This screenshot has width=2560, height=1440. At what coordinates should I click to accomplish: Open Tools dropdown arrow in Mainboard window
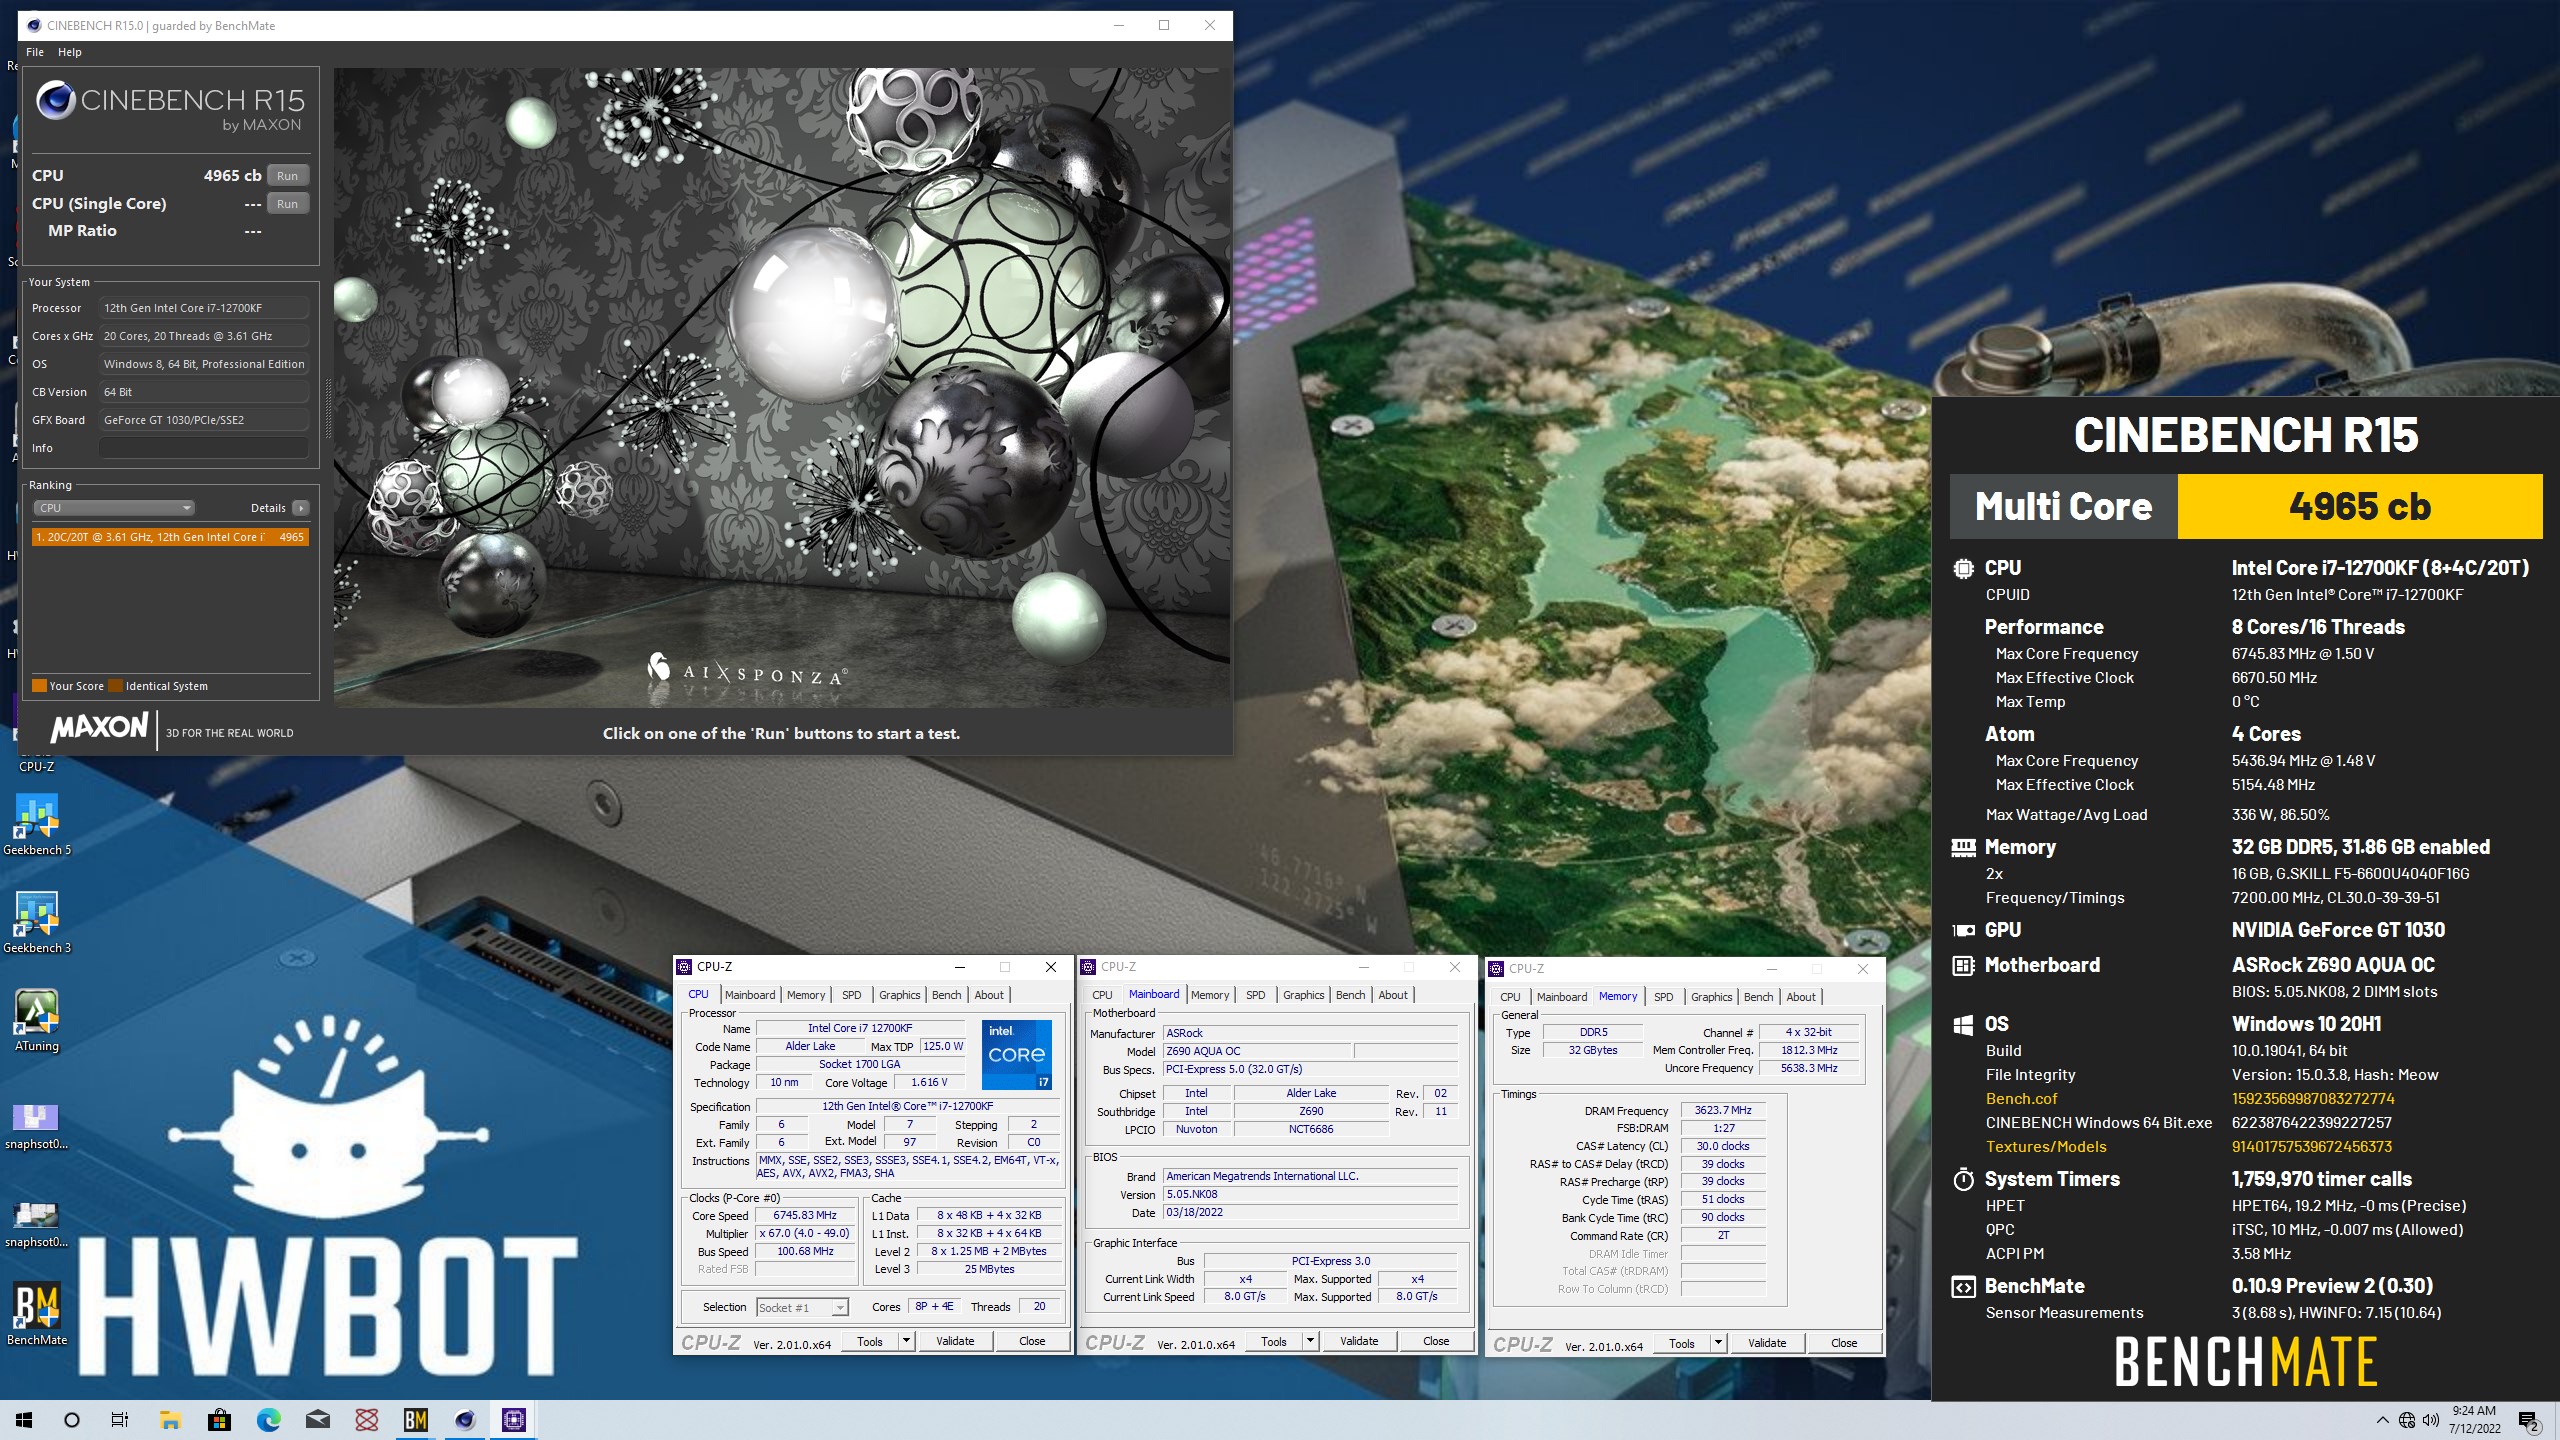tap(1311, 1341)
